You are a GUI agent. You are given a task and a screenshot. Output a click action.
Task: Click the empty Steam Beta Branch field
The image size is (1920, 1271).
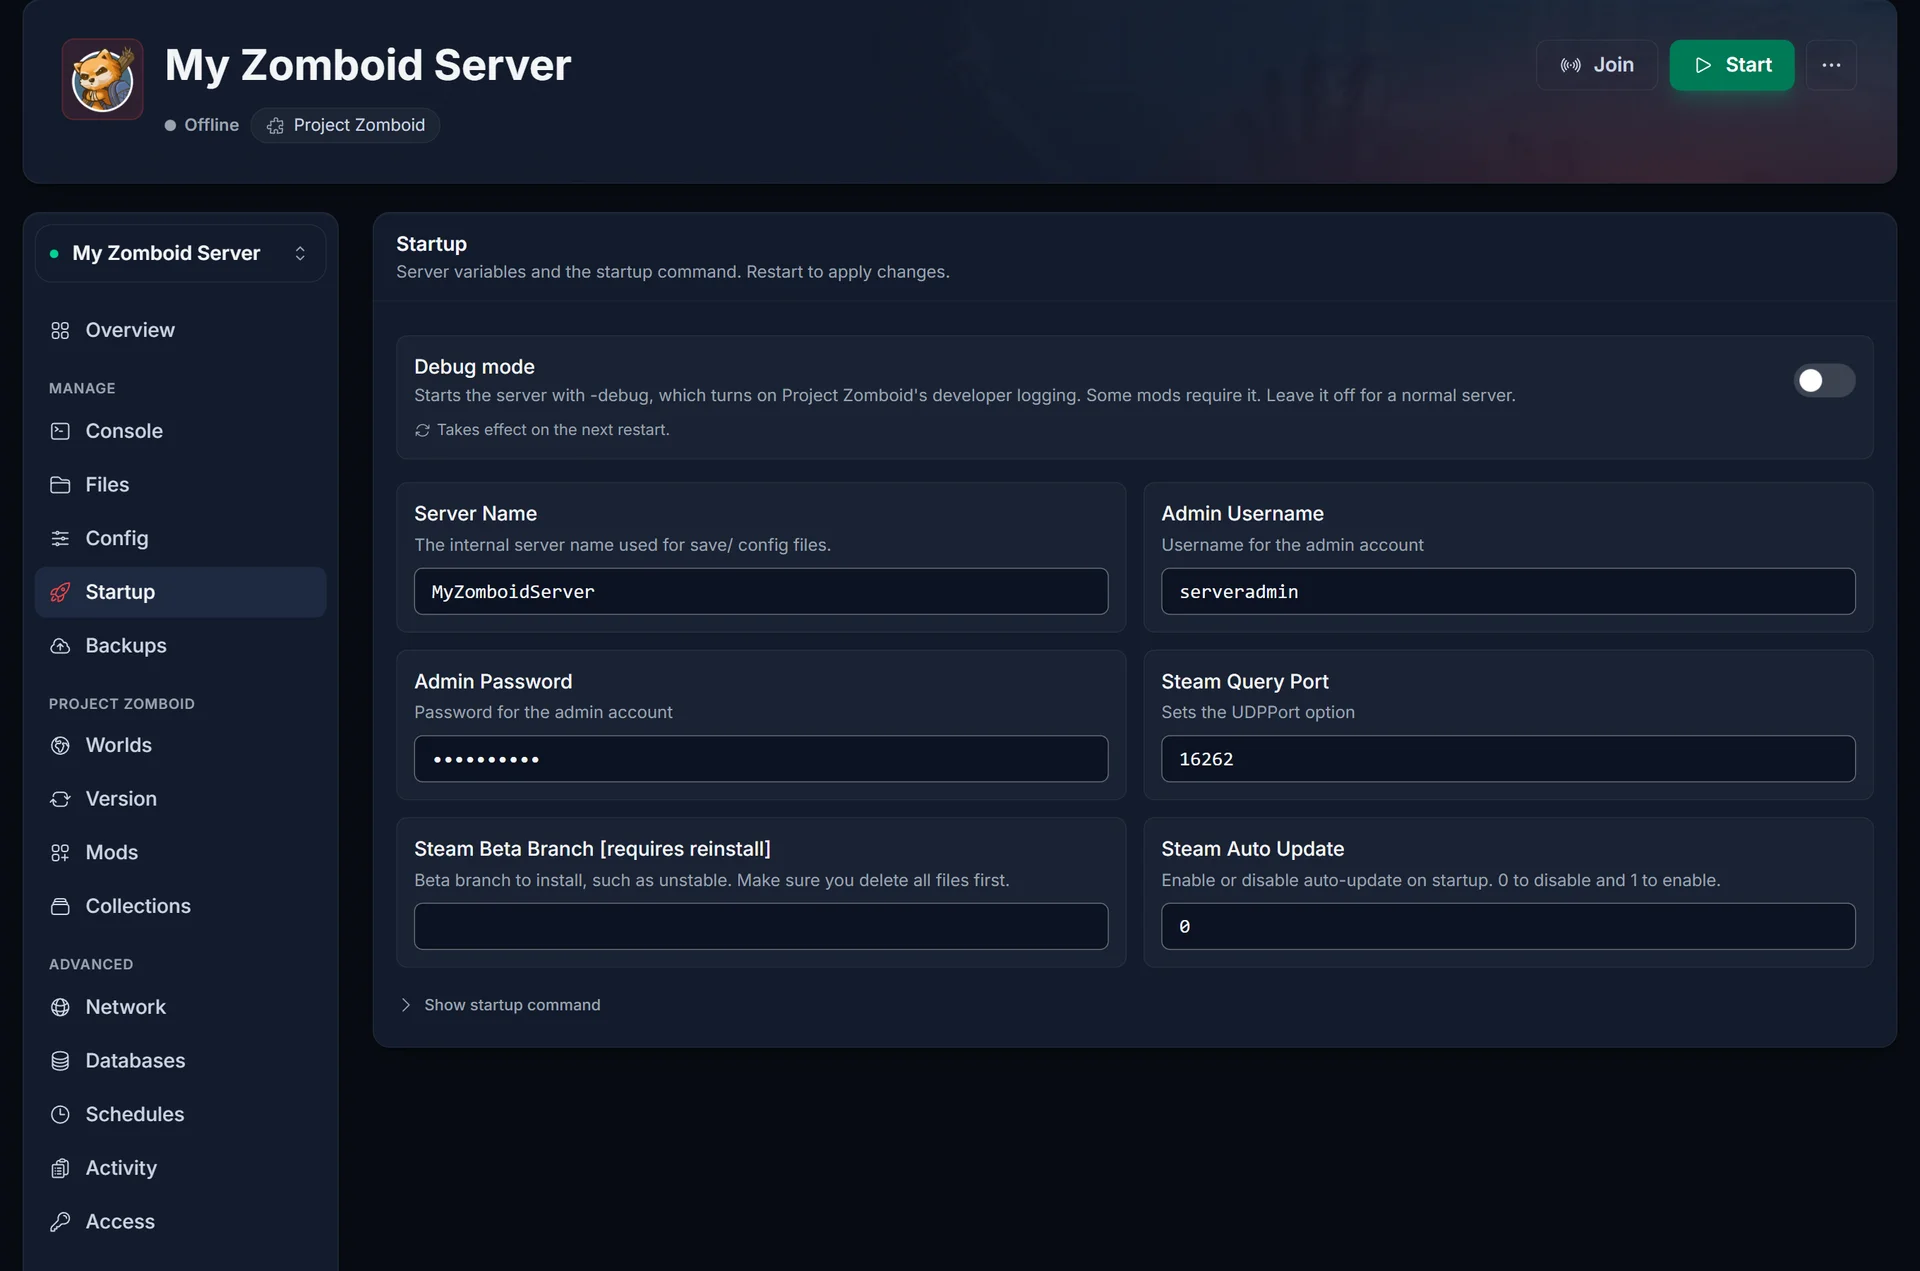tap(760, 927)
